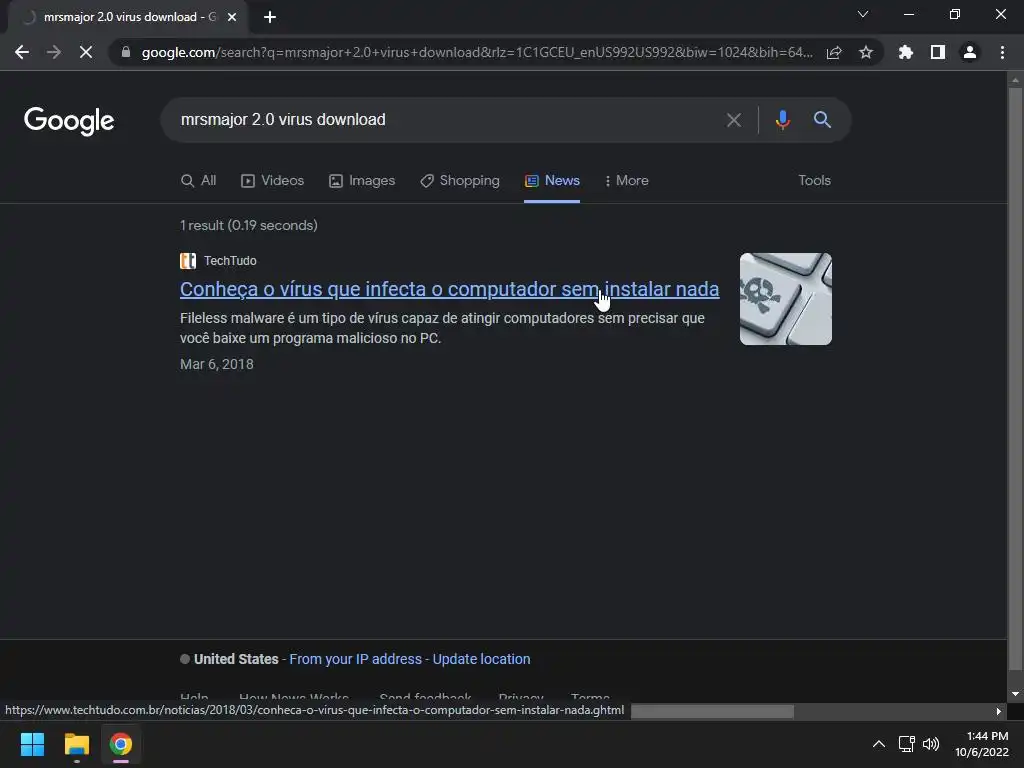Viewport: 1024px width, 768px height.
Task: Switch to Shopping results tab
Action: click(x=460, y=181)
